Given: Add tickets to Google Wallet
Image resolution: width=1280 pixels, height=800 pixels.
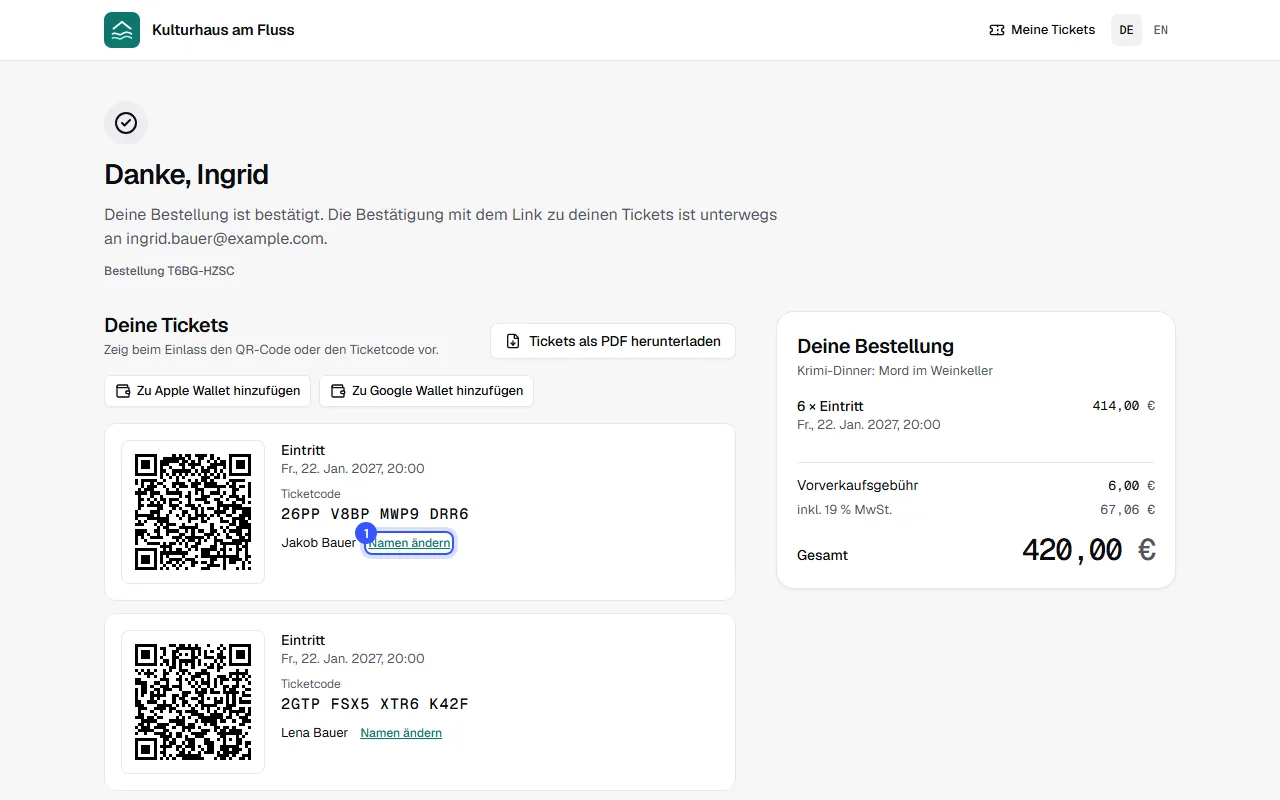Looking at the screenshot, I should [426, 391].
